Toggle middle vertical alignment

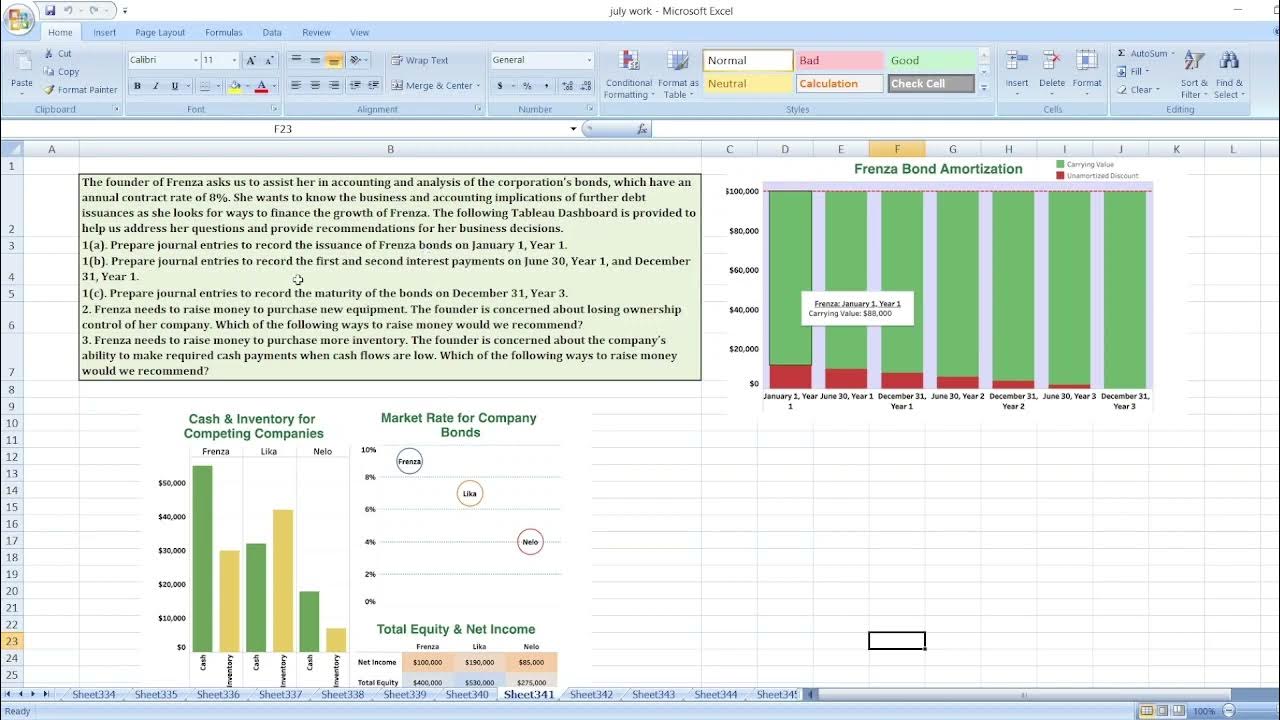[315, 60]
